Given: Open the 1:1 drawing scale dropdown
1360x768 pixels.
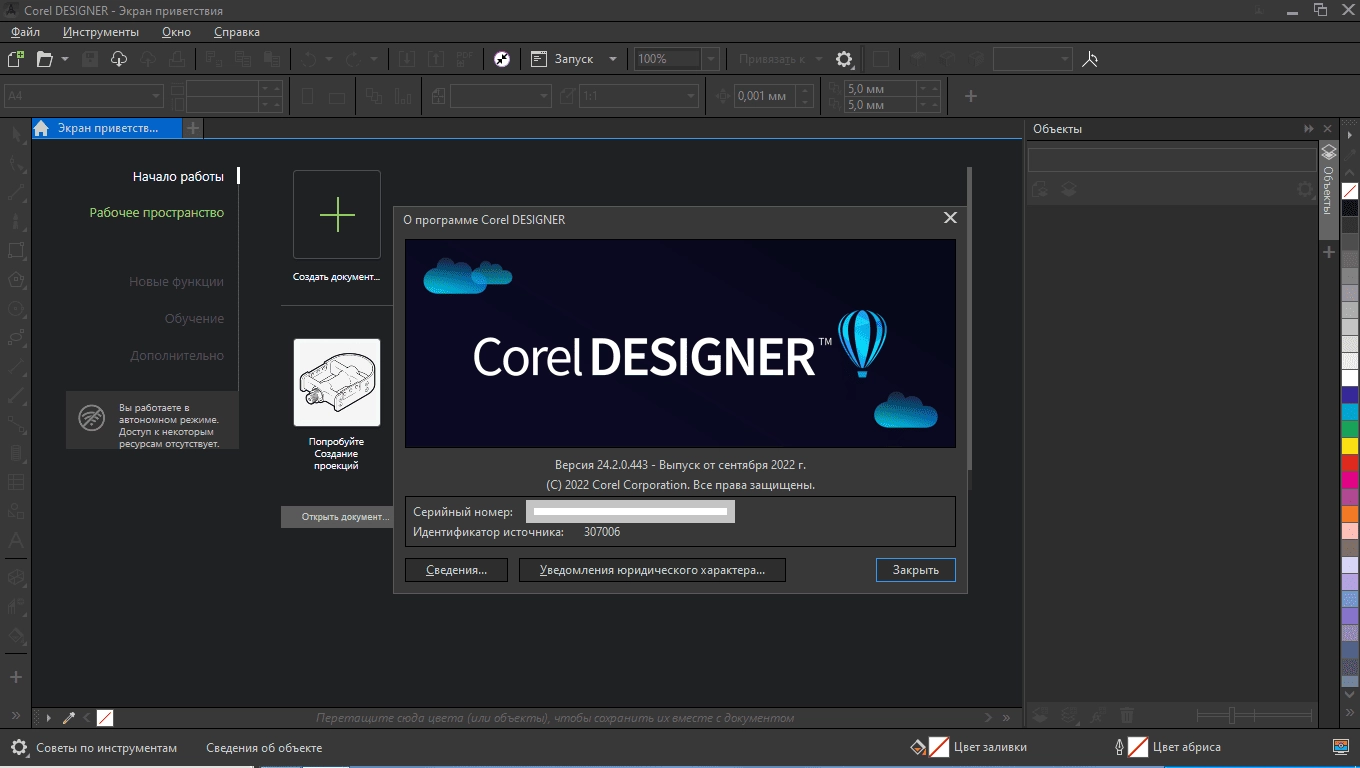Looking at the screenshot, I should pyautogui.click(x=691, y=96).
